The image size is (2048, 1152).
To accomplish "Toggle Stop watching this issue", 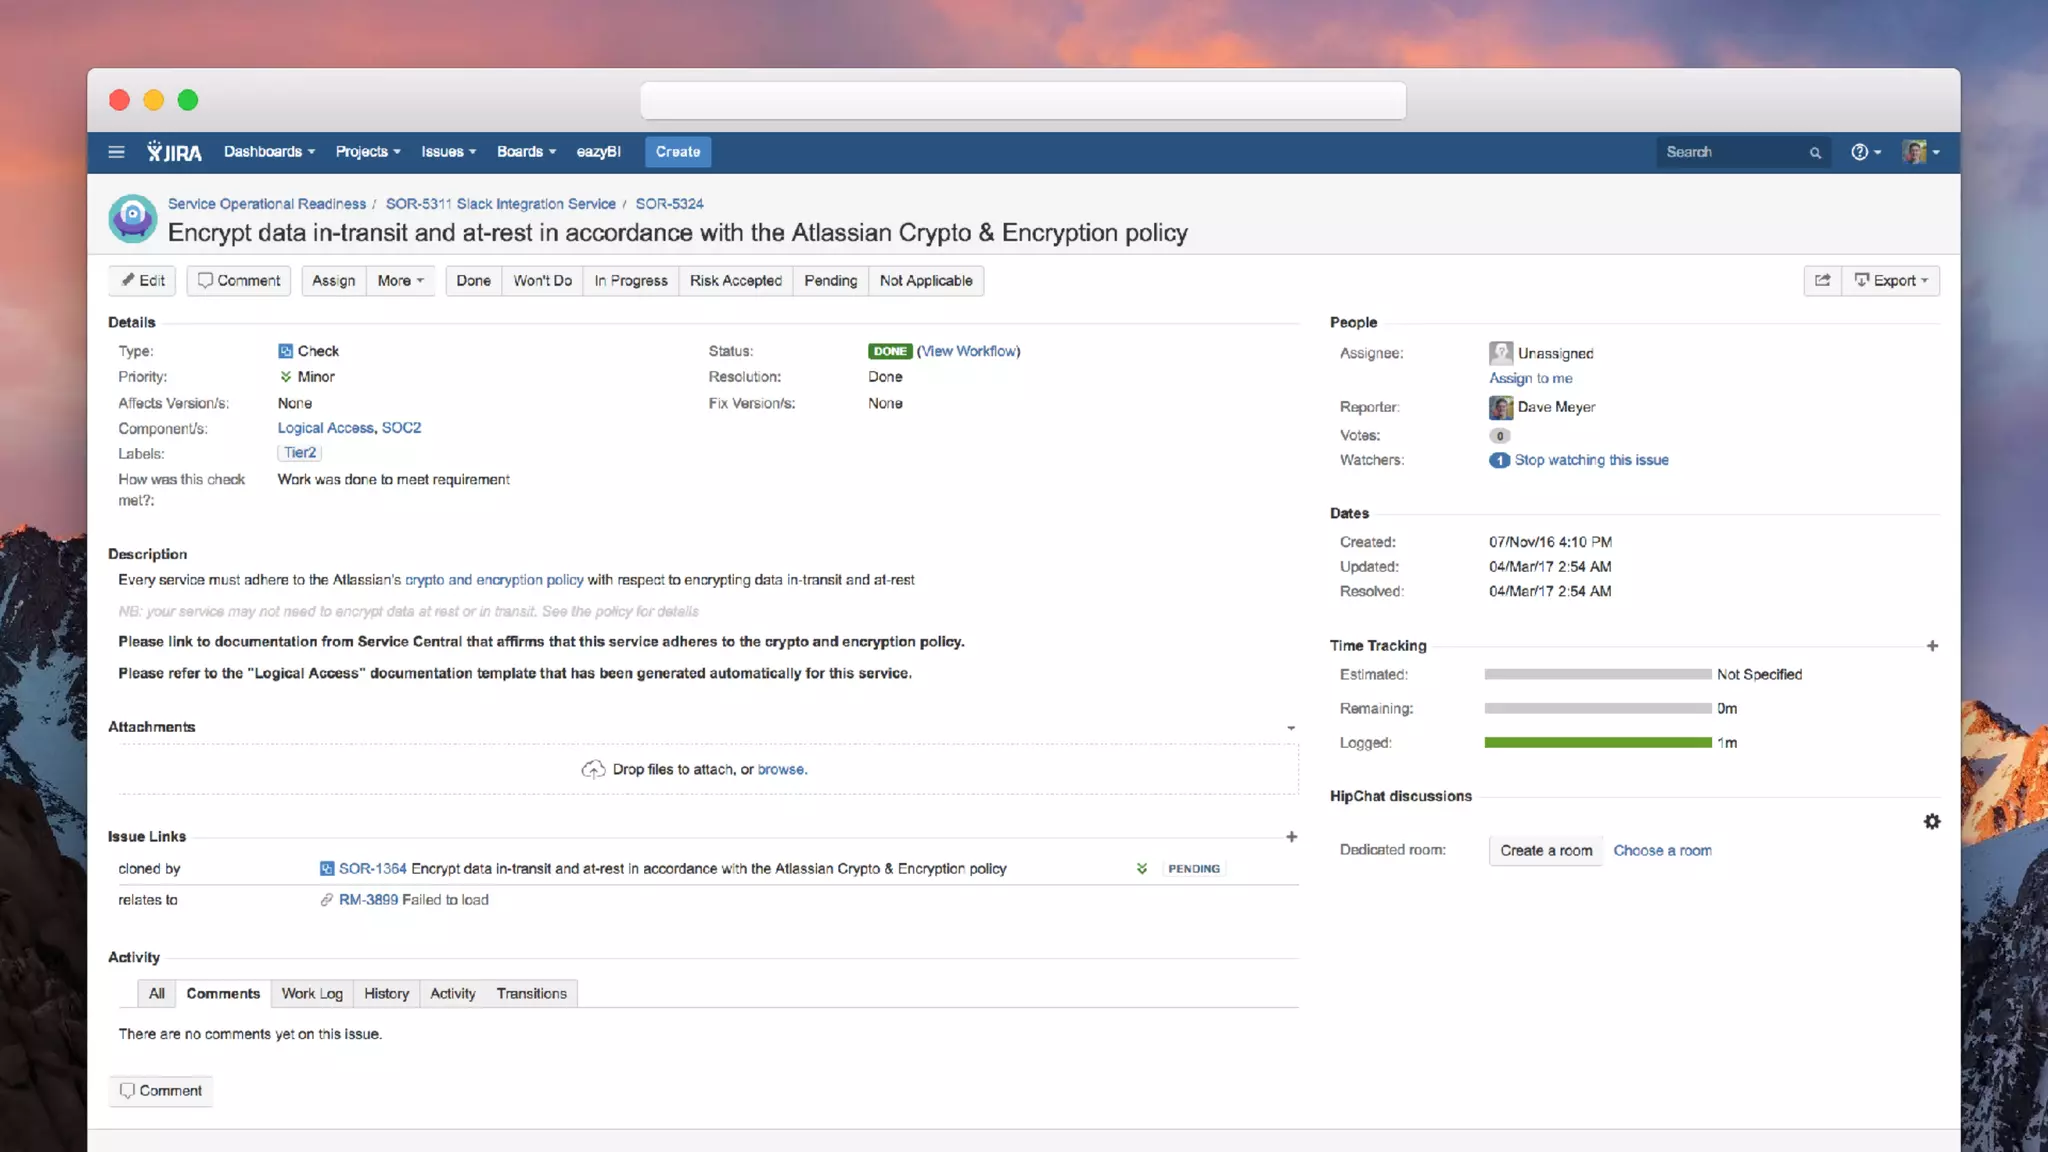I will (x=1591, y=460).
